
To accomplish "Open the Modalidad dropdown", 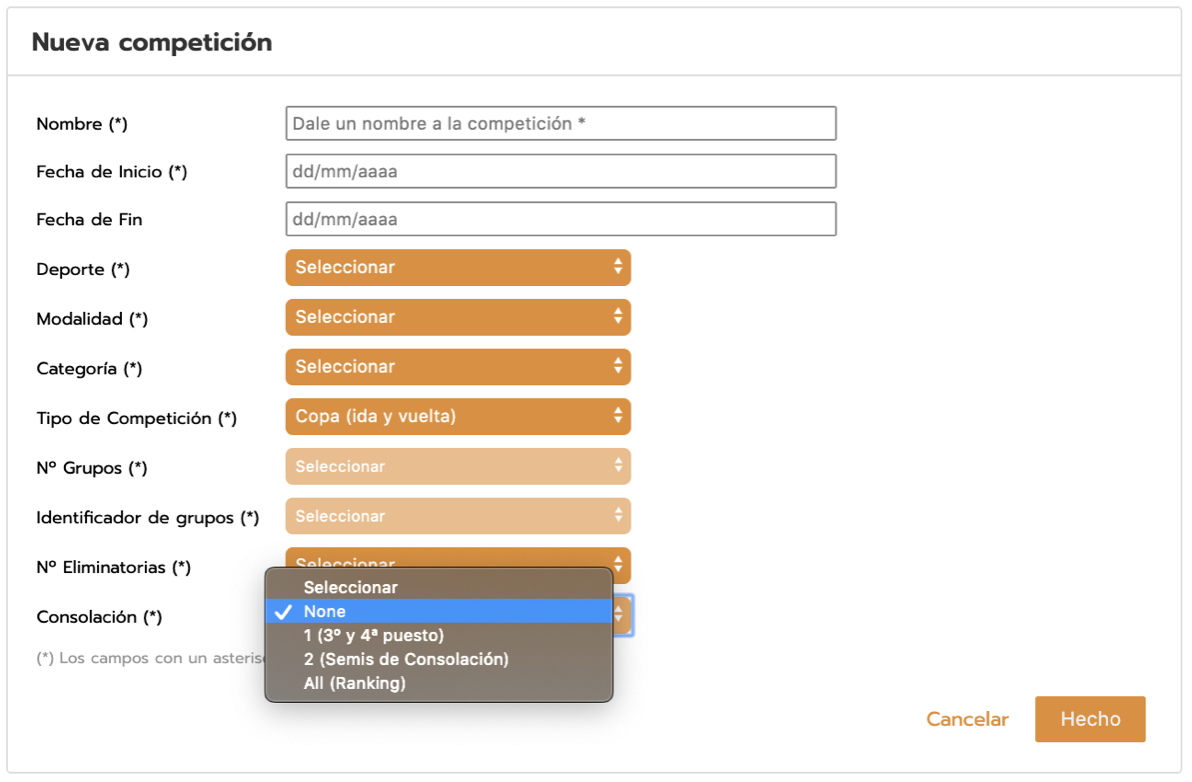I will click(x=457, y=317).
